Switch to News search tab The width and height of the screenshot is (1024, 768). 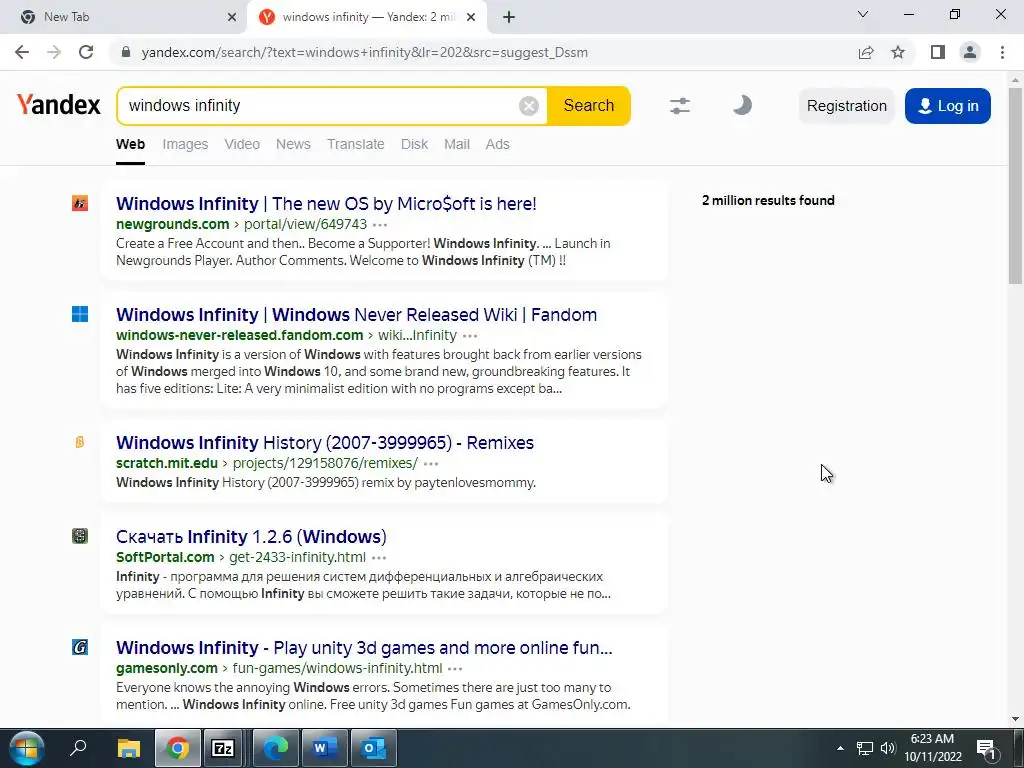(293, 144)
